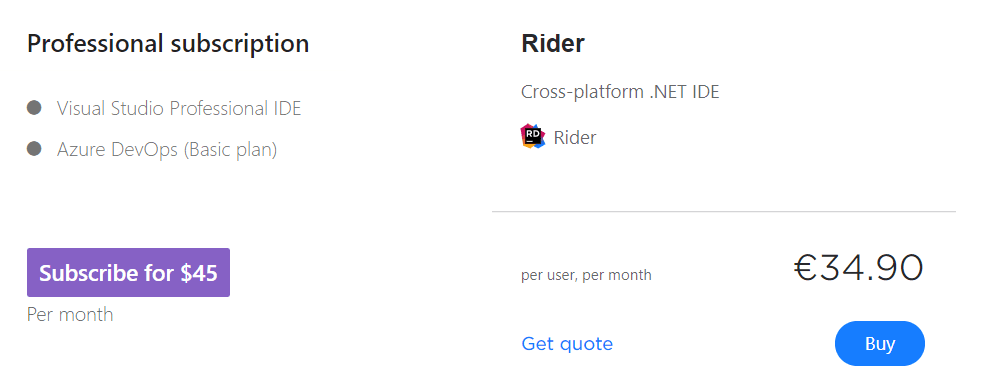Open the Get quote link

[567, 344]
